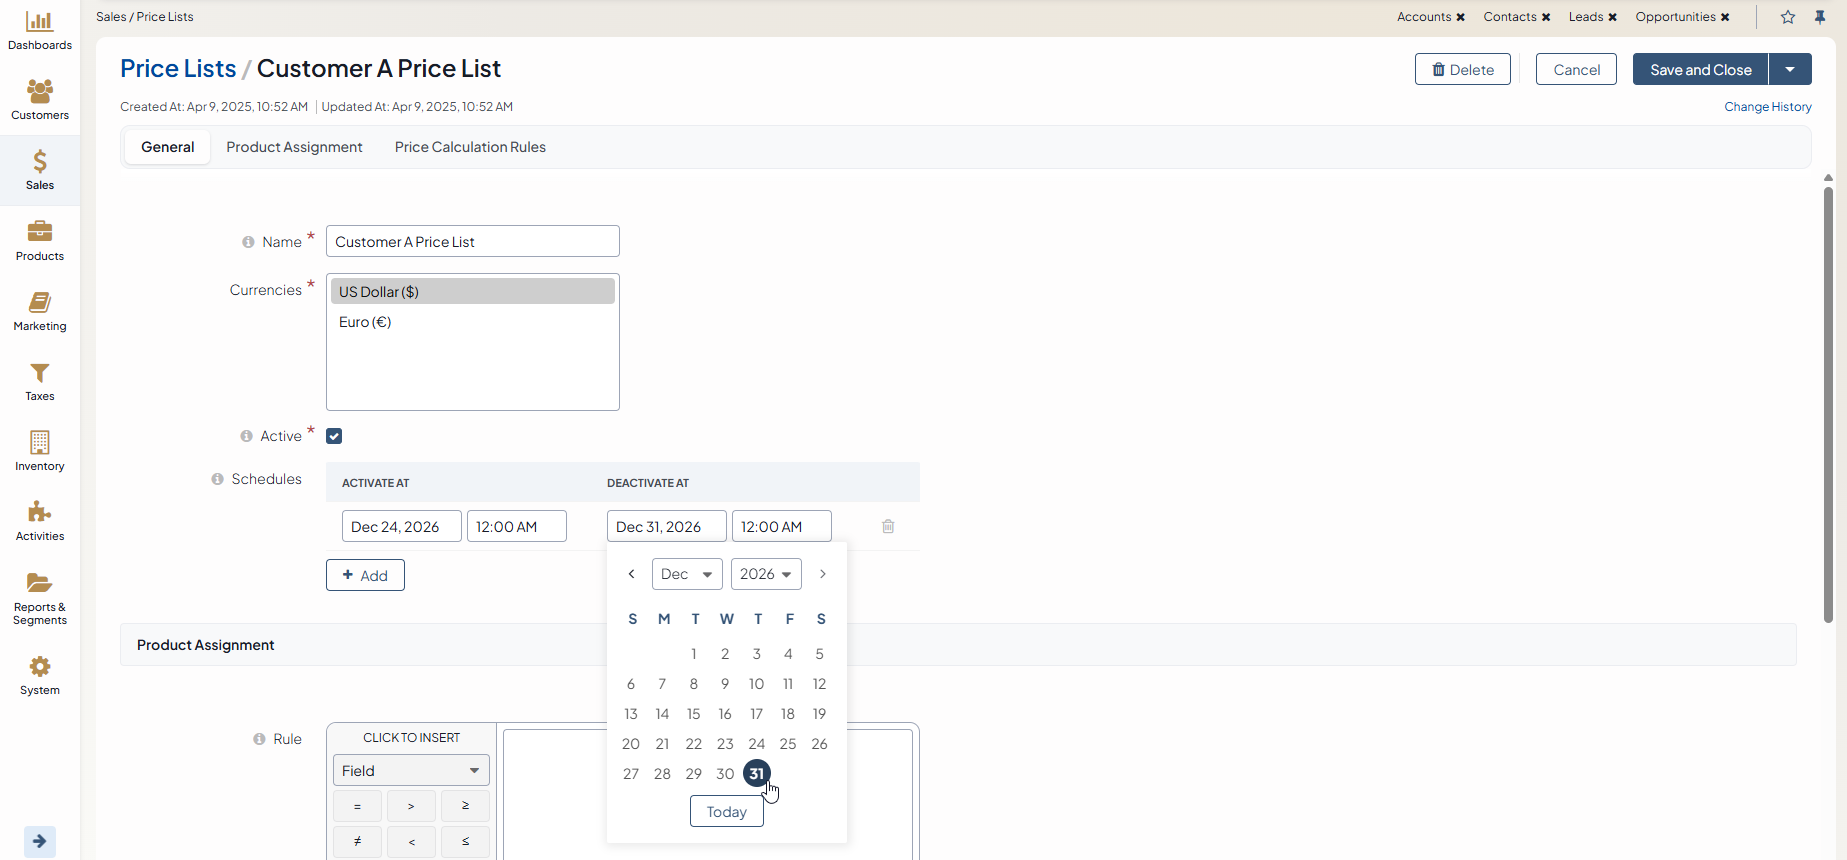Image resolution: width=1847 pixels, height=860 pixels.
Task: Uncheck the Active checkbox
Action: coord(334,436)
